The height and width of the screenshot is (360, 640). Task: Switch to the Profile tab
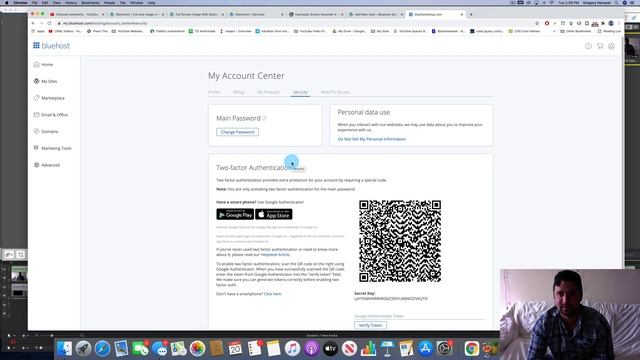pos(214,92)
